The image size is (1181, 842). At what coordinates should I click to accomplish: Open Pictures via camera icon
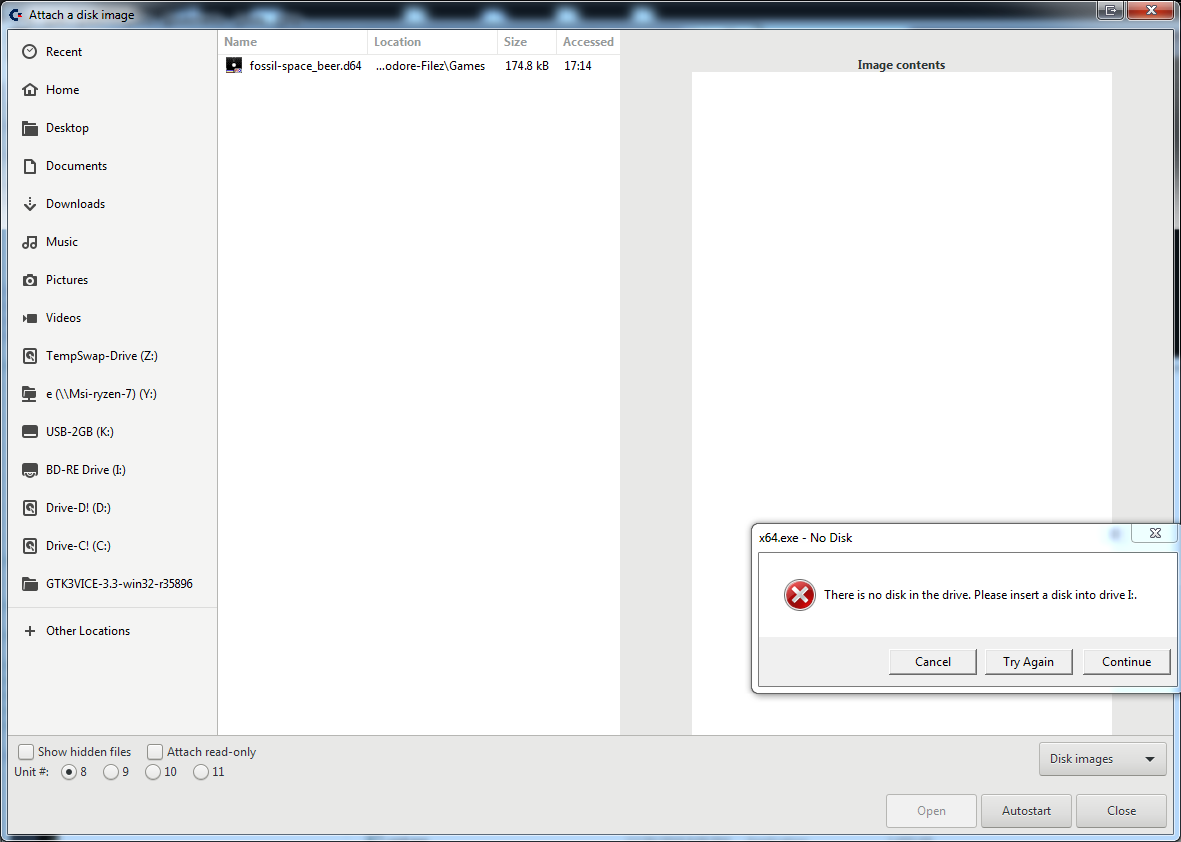tap(30, 280)
